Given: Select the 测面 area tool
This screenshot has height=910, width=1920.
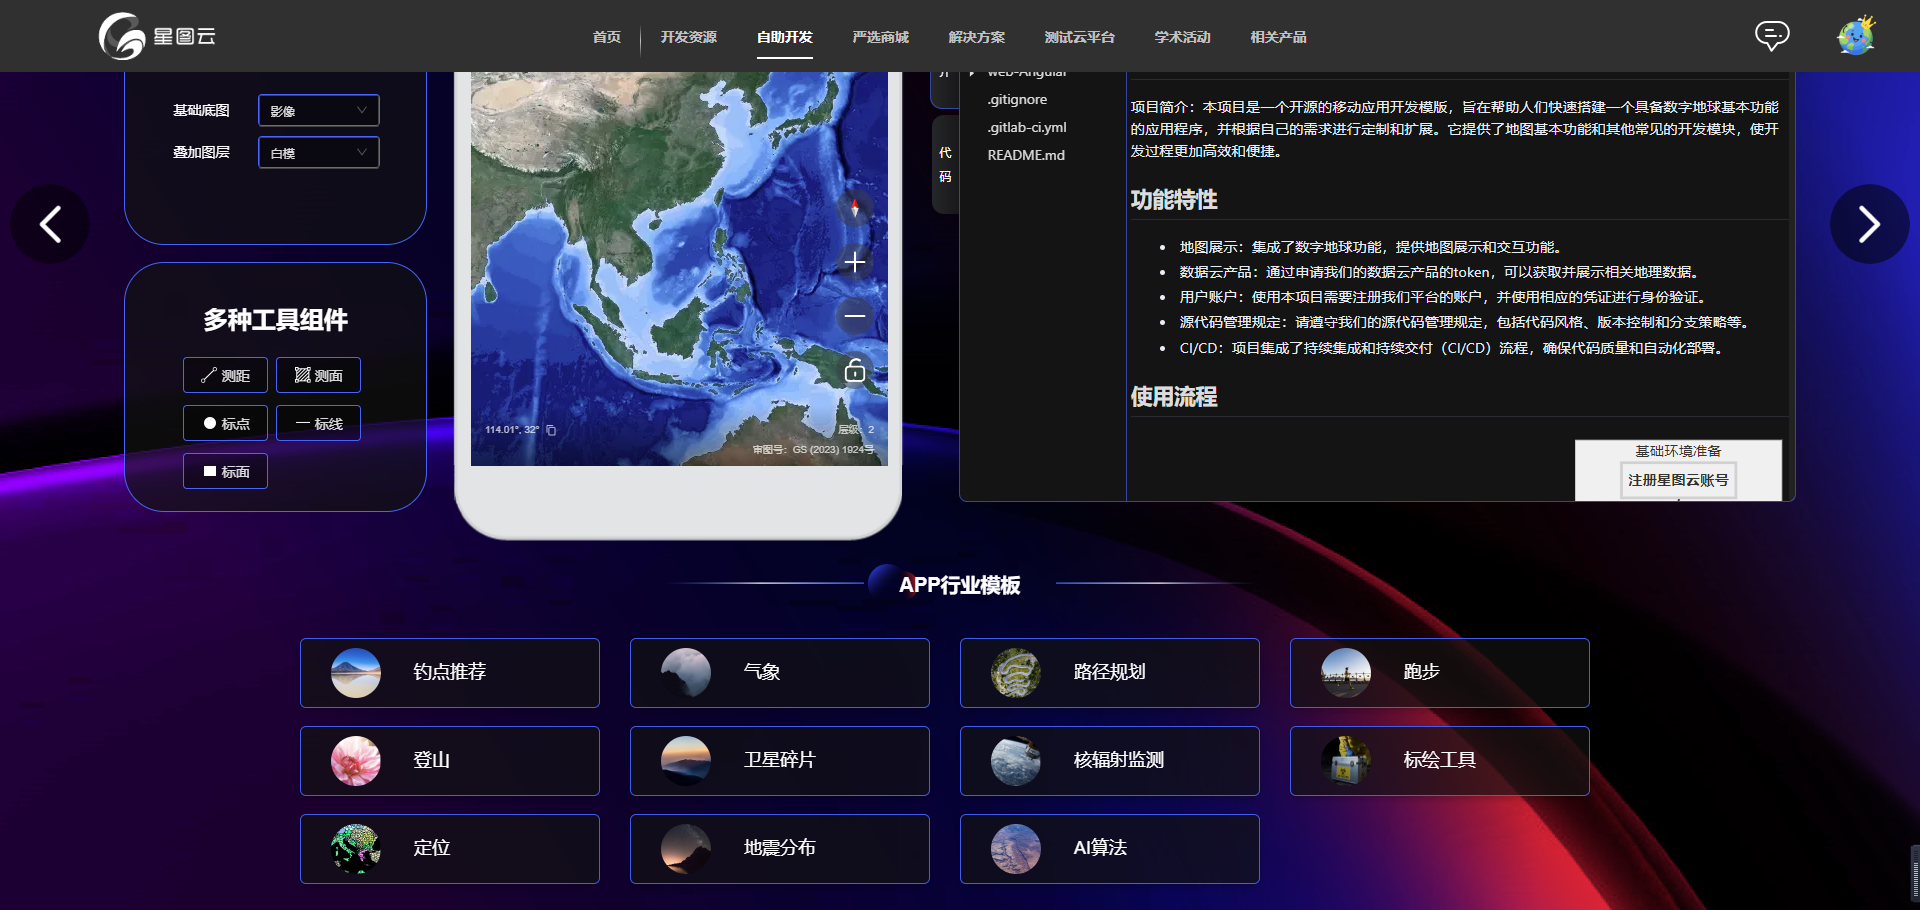Looking at the screenshot, I should (318, 375).
